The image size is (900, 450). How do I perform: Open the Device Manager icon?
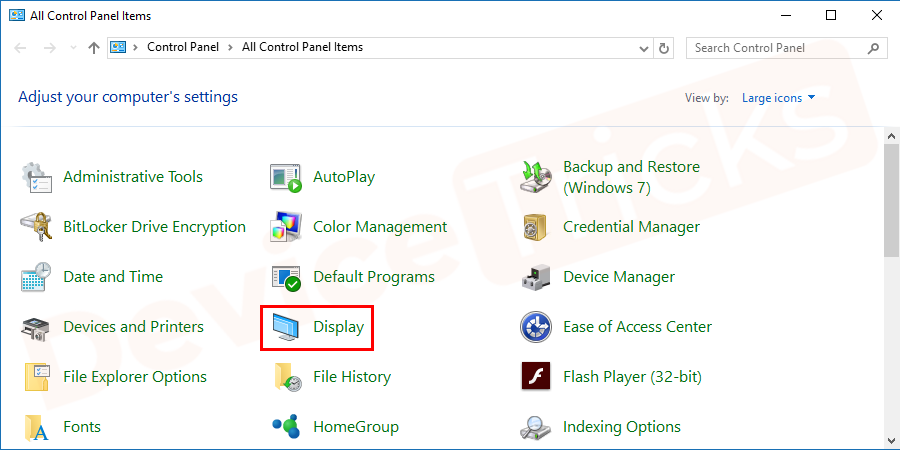(536, 277)
